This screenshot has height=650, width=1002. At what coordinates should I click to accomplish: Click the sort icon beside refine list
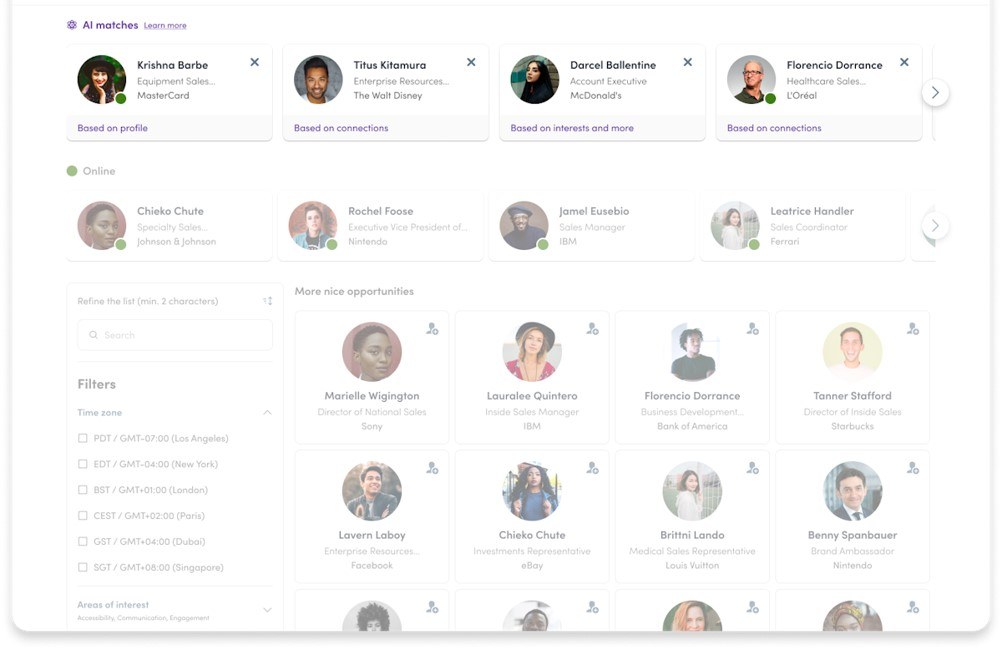click(267, 301)
